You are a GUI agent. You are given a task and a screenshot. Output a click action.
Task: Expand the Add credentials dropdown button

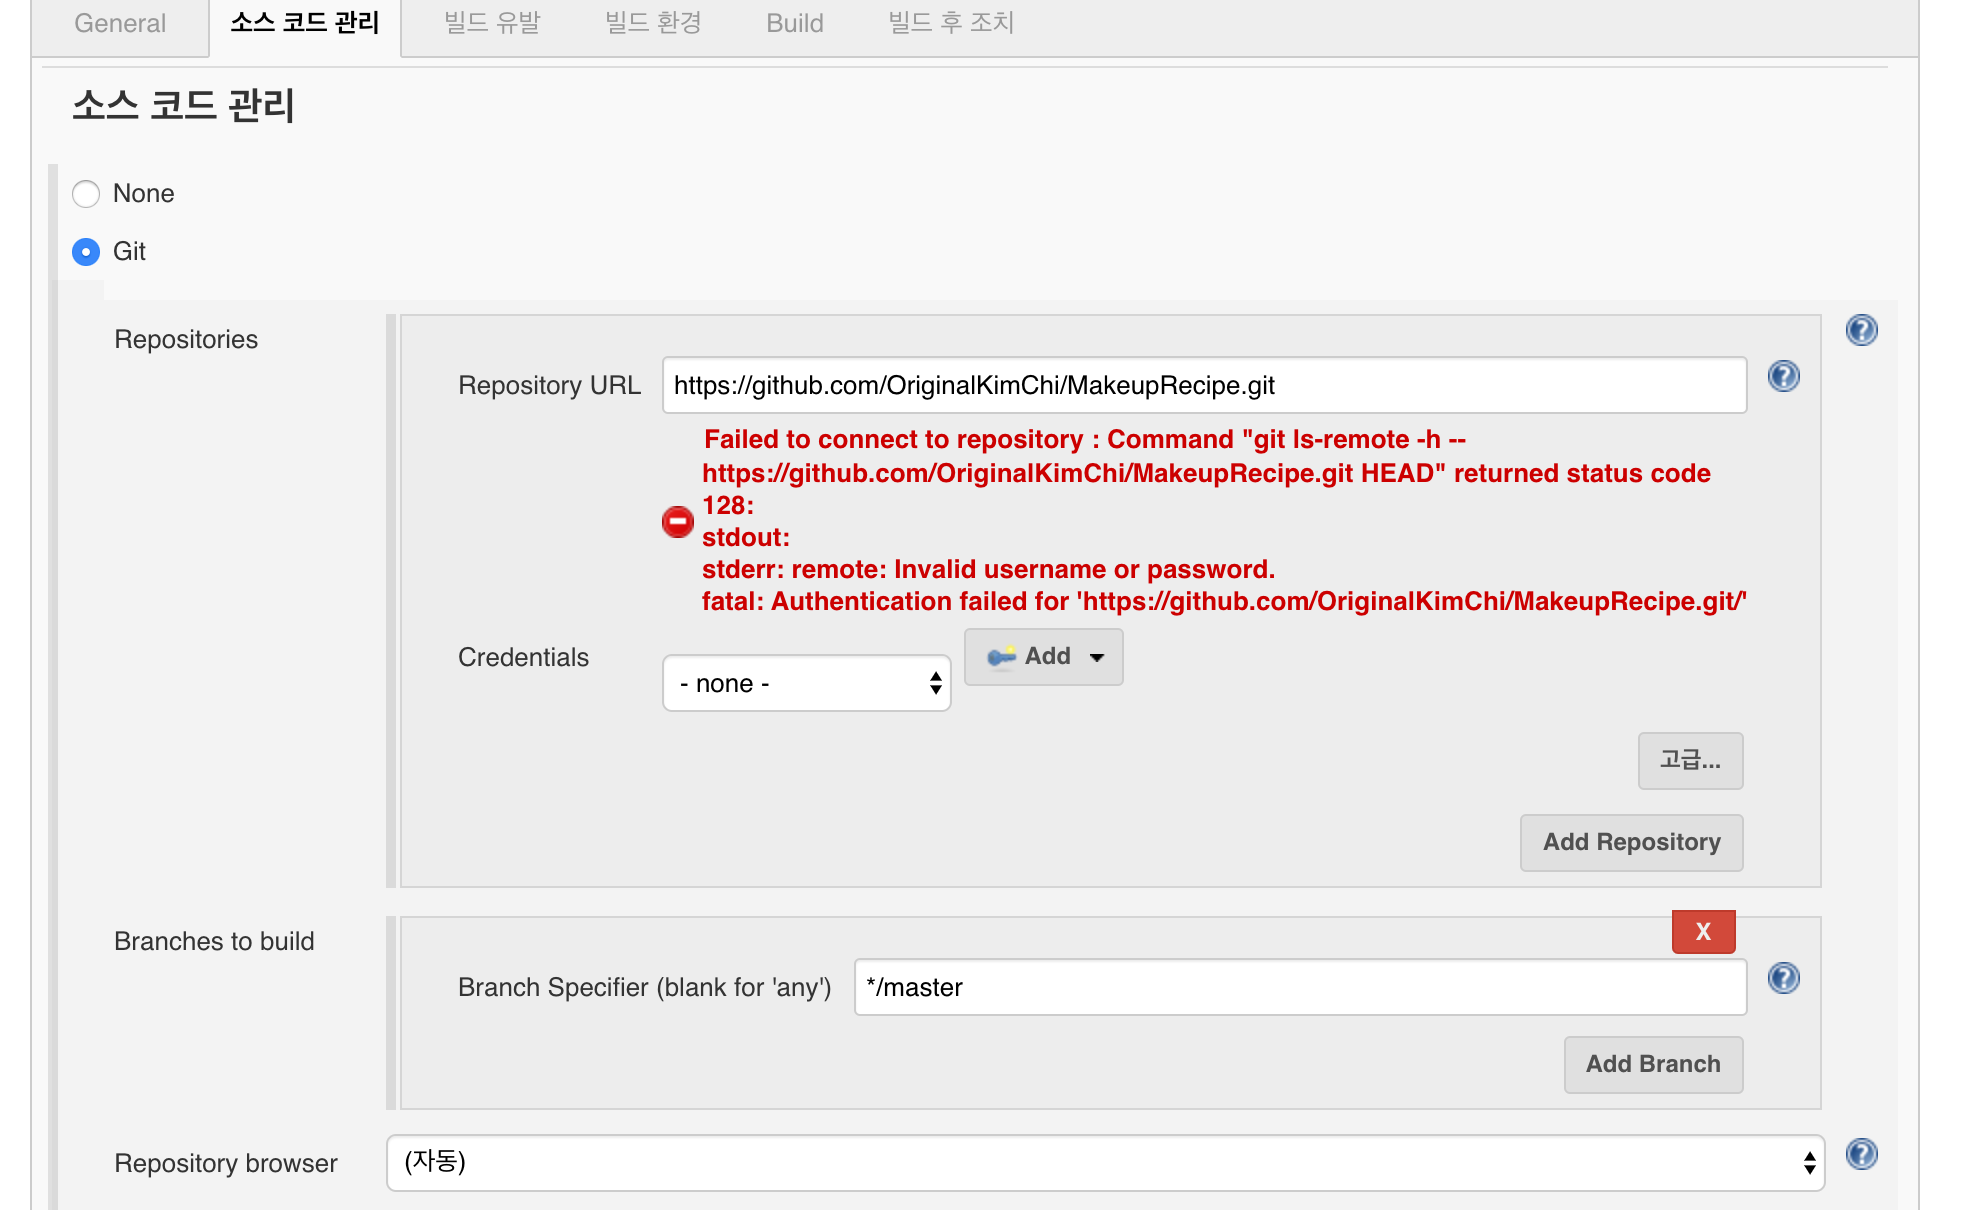[x=1043, y=657]
